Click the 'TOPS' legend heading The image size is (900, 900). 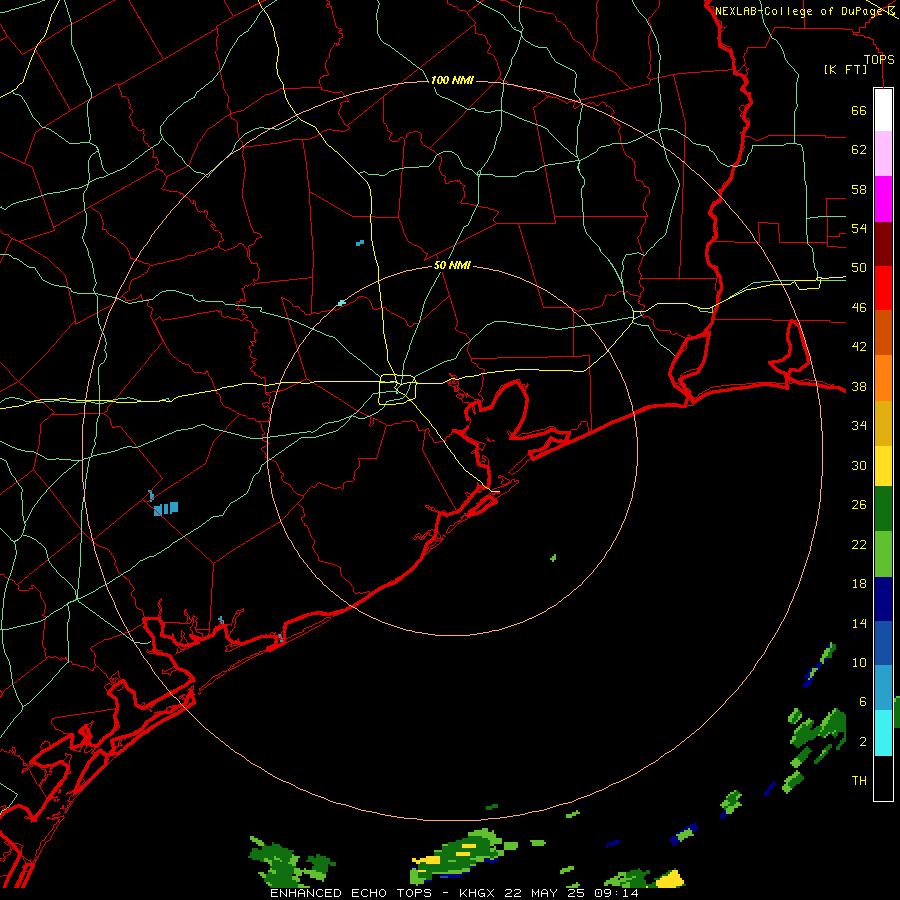tap(879, 60)
